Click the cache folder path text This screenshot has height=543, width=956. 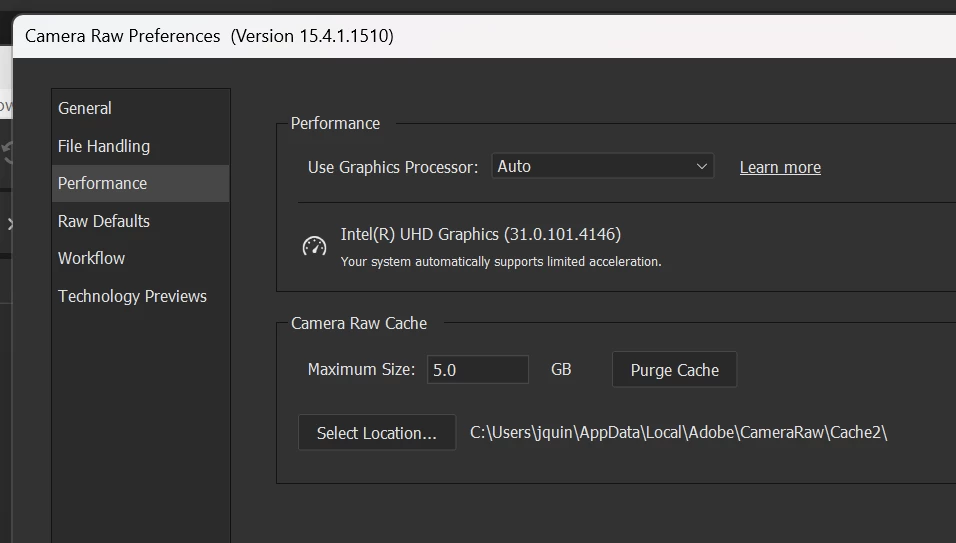679,433
